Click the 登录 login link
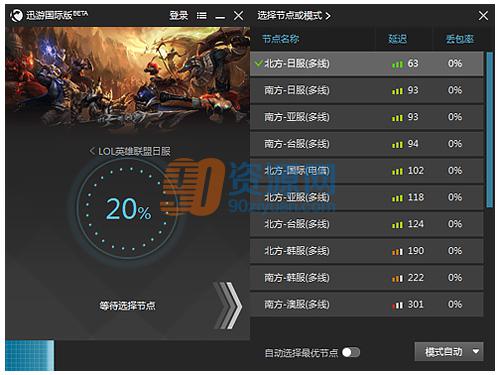The height and width of the screenshot is (375, 500). 179,15
